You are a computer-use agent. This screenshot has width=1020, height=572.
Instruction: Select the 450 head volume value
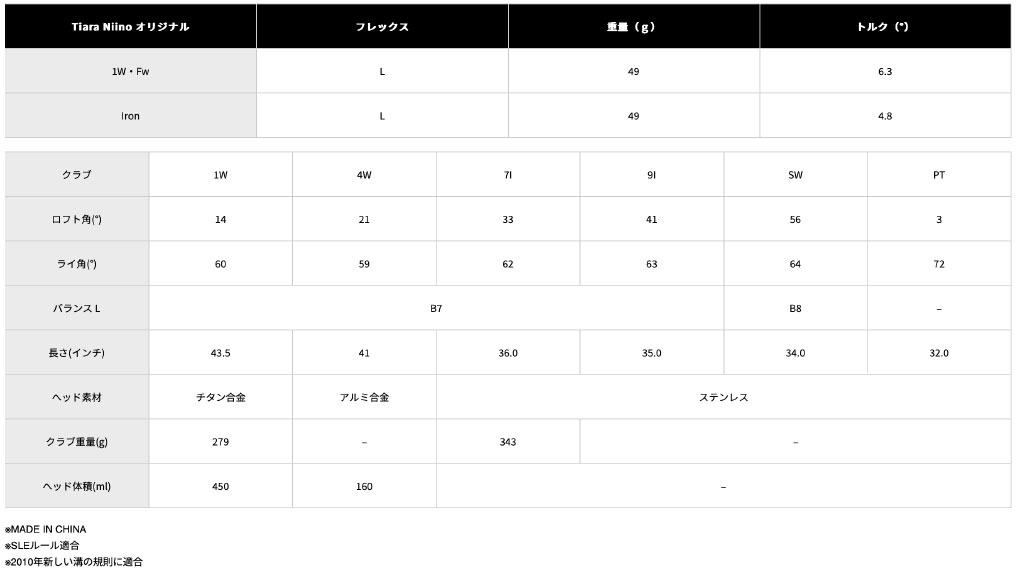pyautogui.click(x=220, y=487)
